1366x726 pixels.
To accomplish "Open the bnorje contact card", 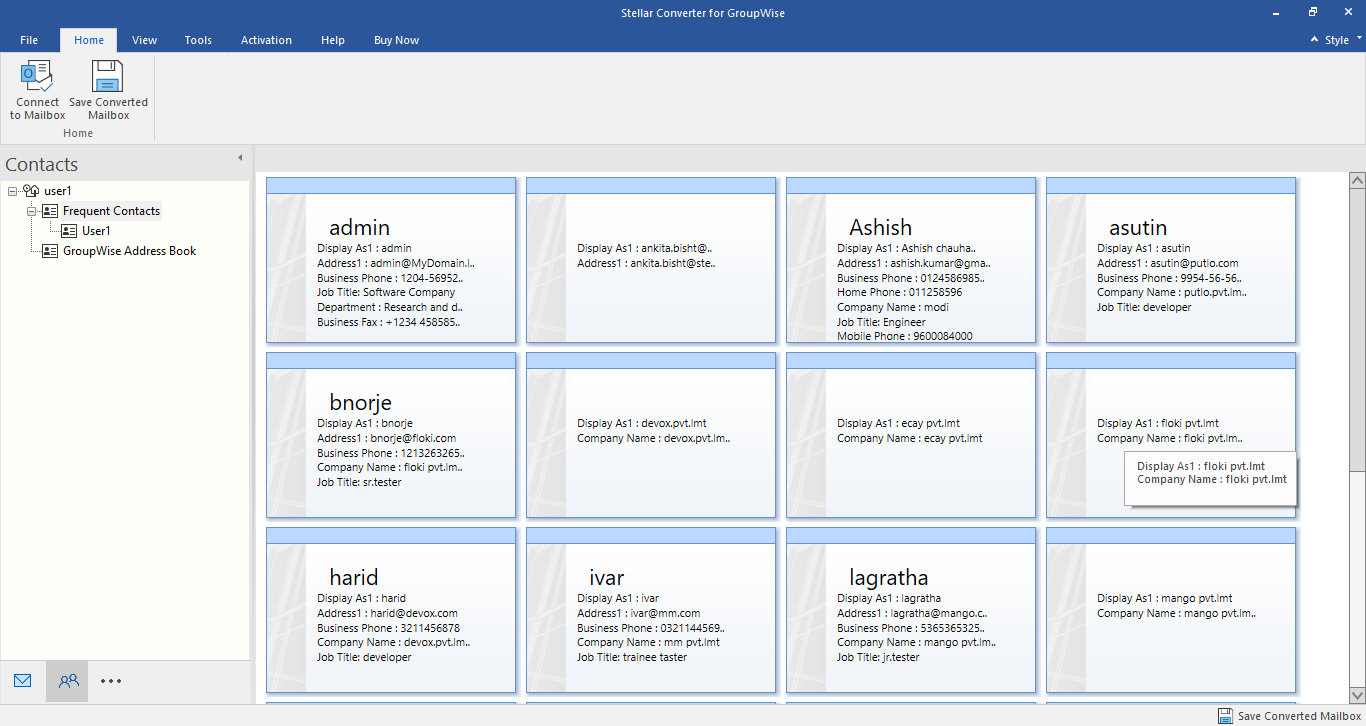I will [391, 435].
